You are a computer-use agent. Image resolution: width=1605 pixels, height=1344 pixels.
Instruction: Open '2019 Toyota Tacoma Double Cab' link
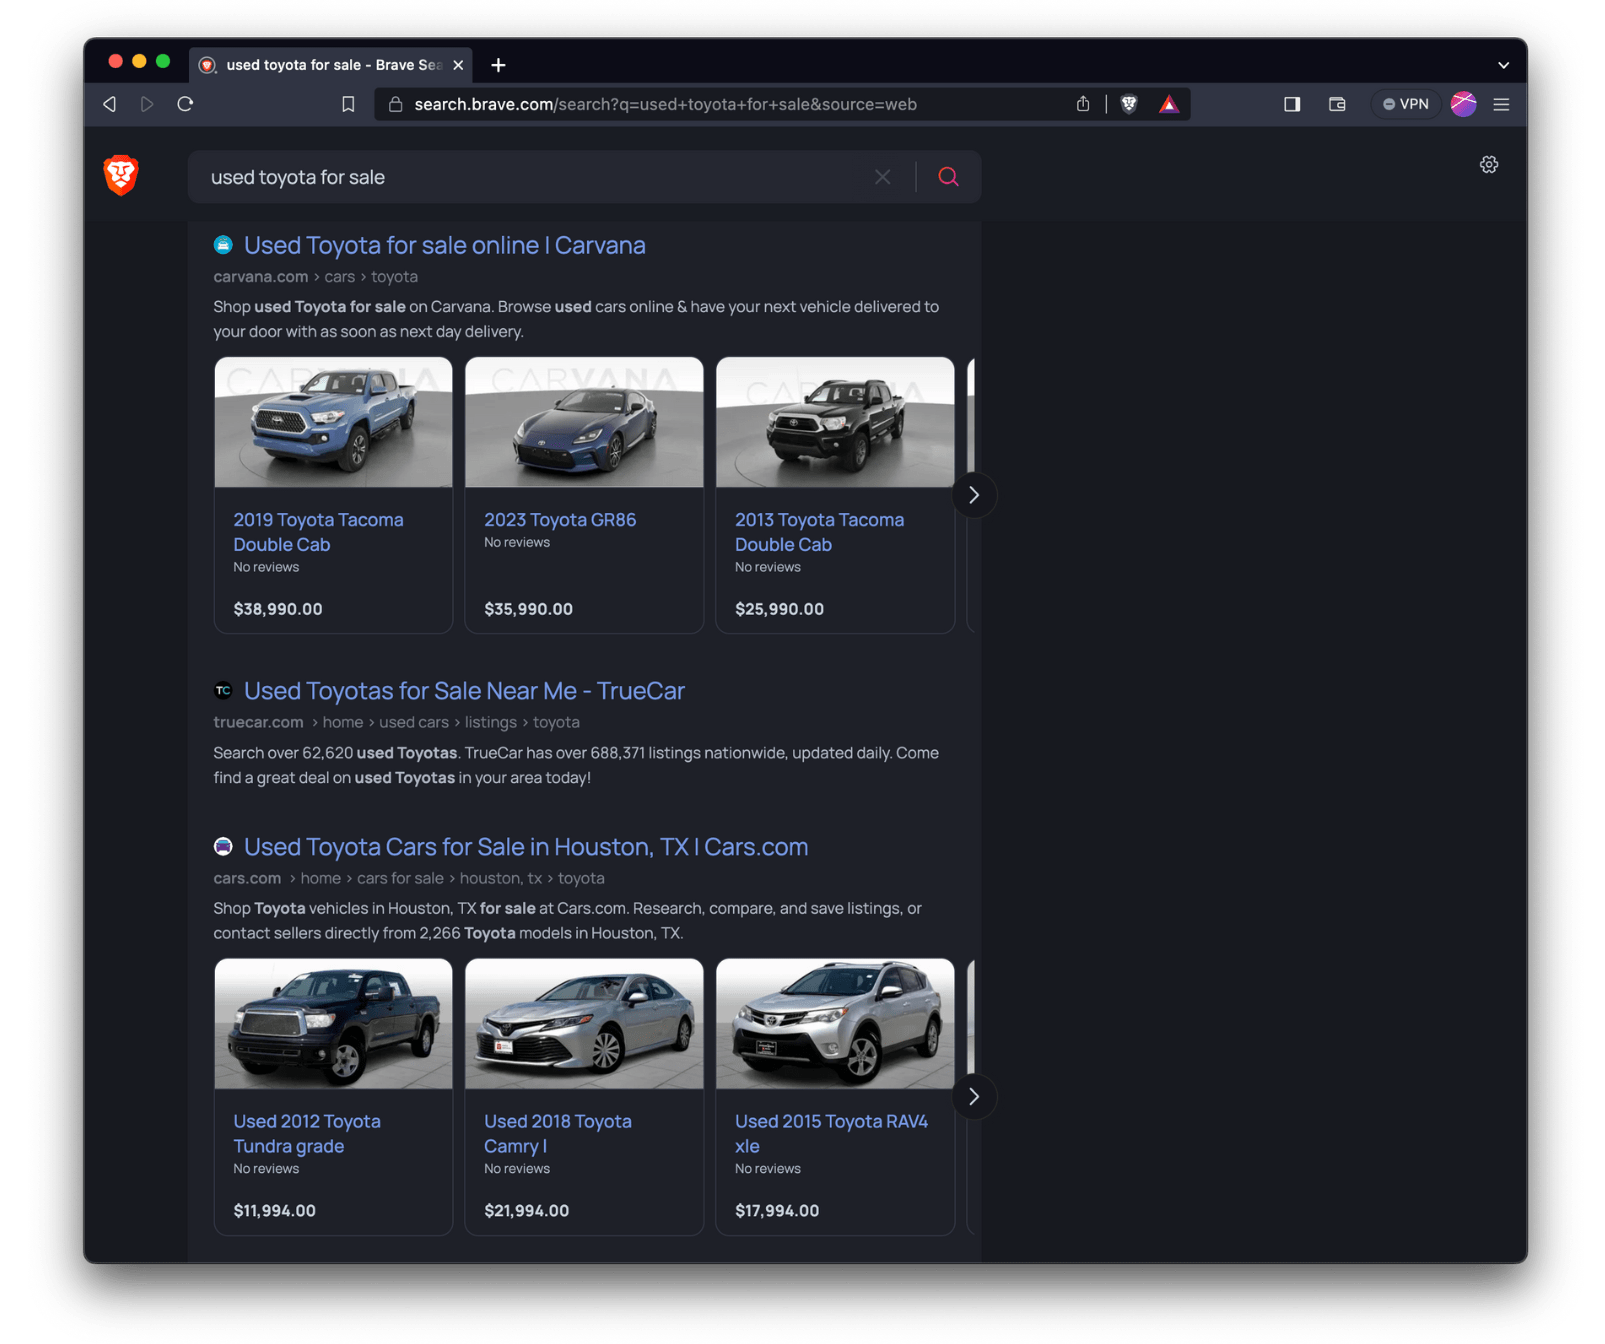pos(318,532)
